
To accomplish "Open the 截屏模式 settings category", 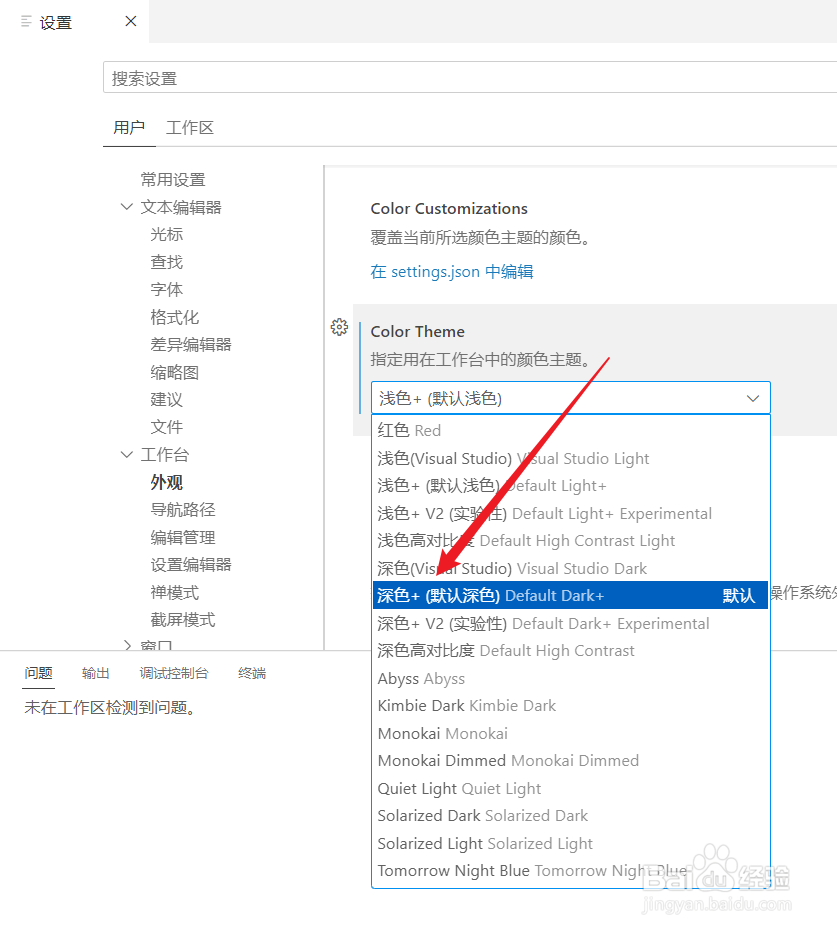I will 183,620.
